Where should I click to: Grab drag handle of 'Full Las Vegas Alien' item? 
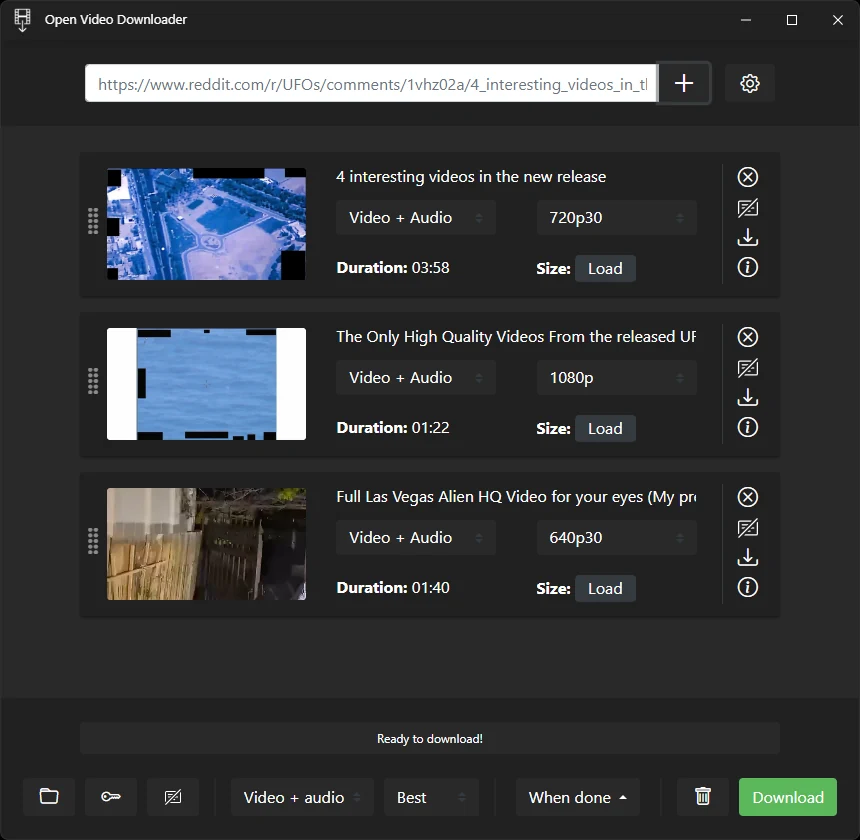tap(93, 541)
